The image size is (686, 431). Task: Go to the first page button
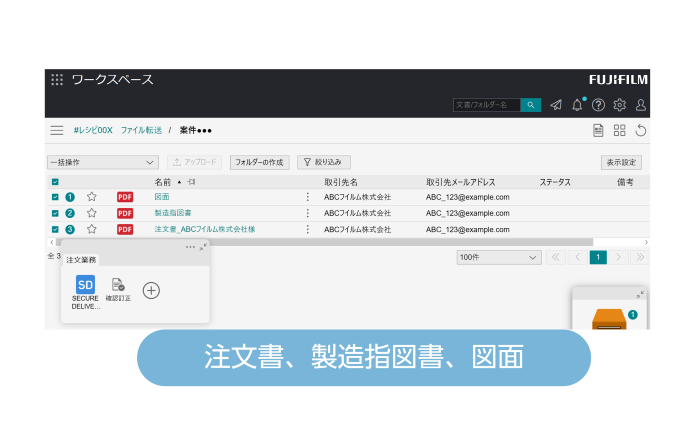(556, 257)
